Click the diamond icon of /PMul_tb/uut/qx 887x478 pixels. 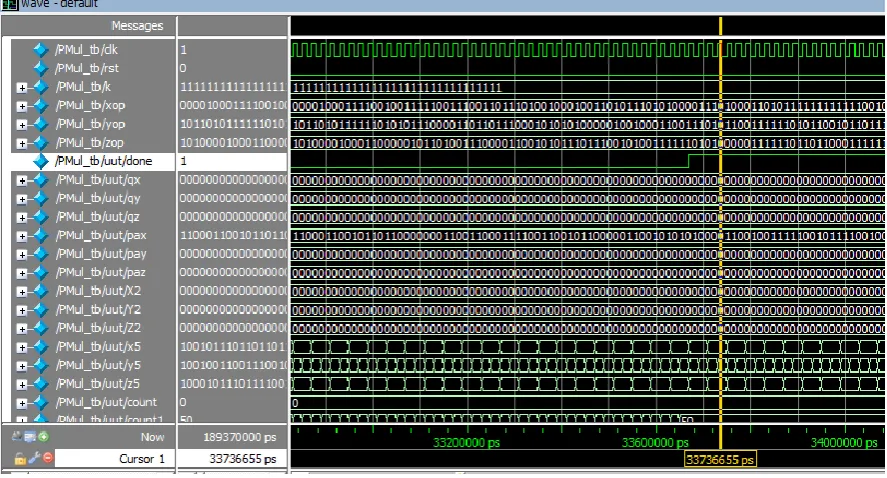[x=41, y=180]
